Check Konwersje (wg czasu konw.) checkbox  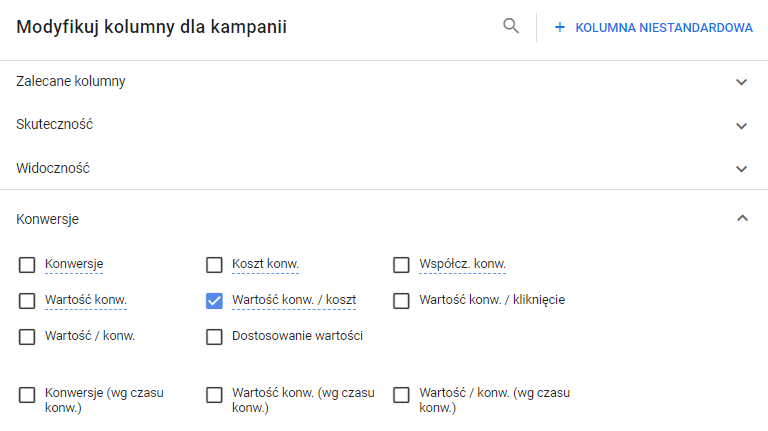[x=27, y=395]
